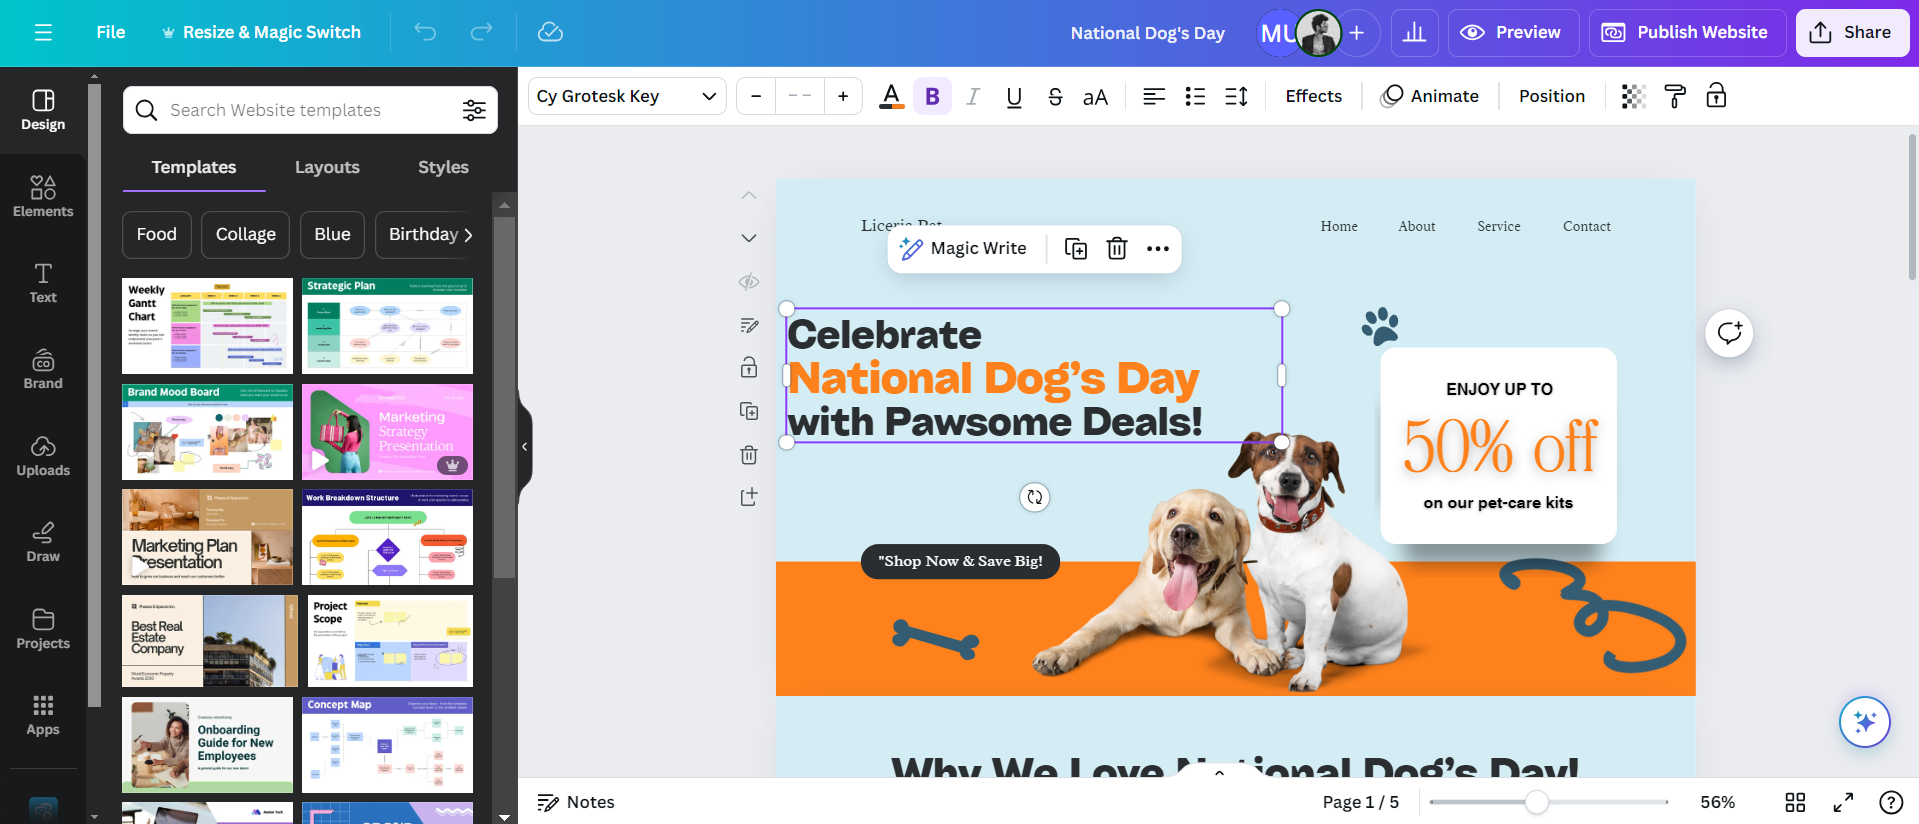Viewport: 1919px width, 824px height.
Task: Open Position panel
Action: (x=1551, y=96)
